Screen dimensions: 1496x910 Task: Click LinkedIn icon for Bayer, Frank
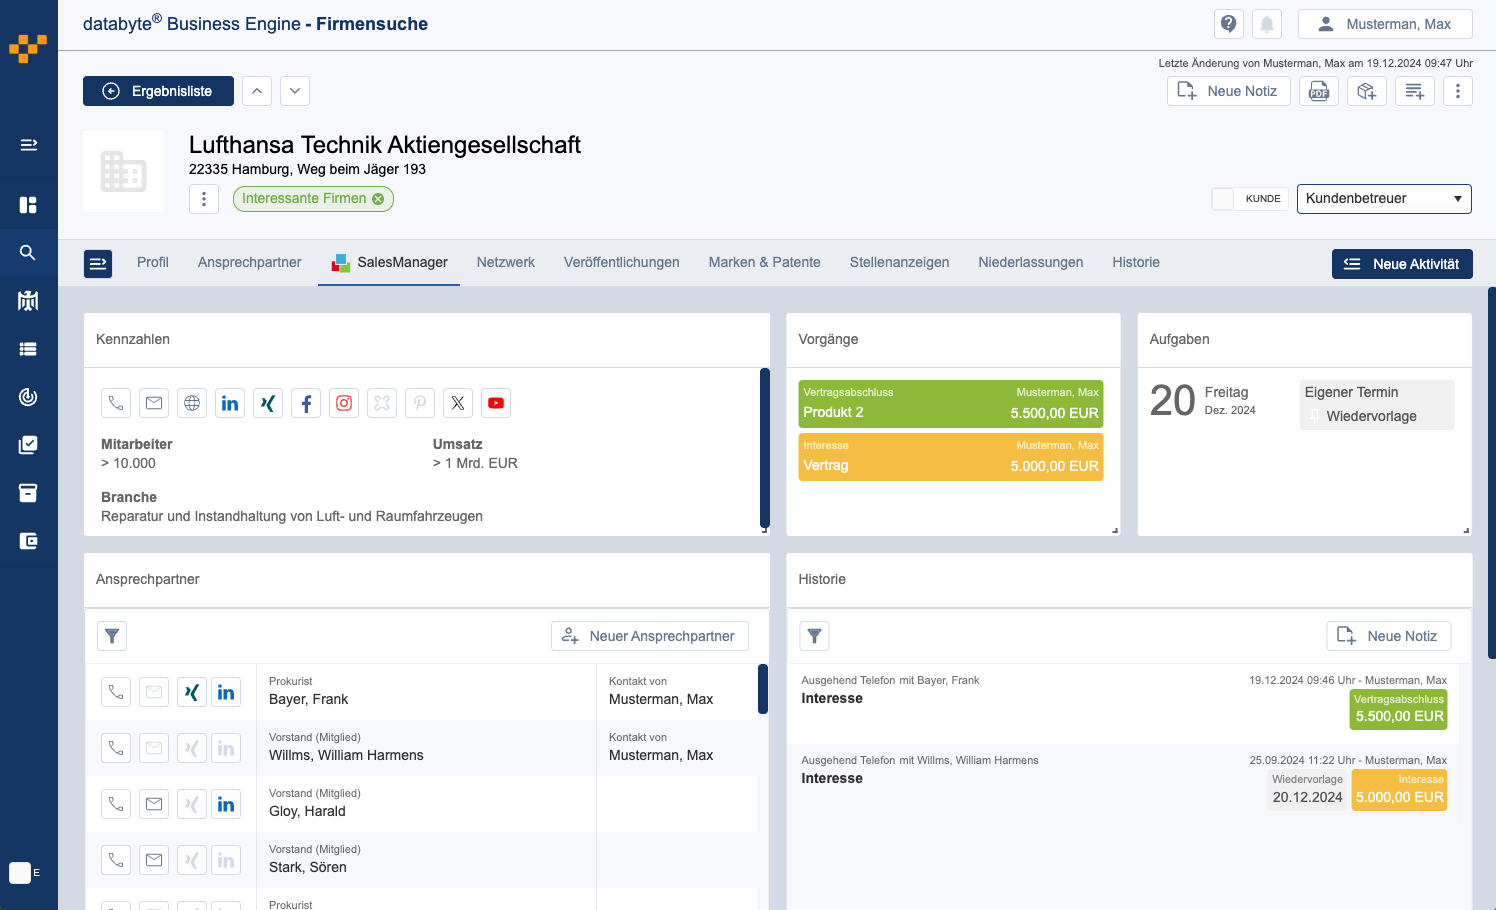point(226,692)
